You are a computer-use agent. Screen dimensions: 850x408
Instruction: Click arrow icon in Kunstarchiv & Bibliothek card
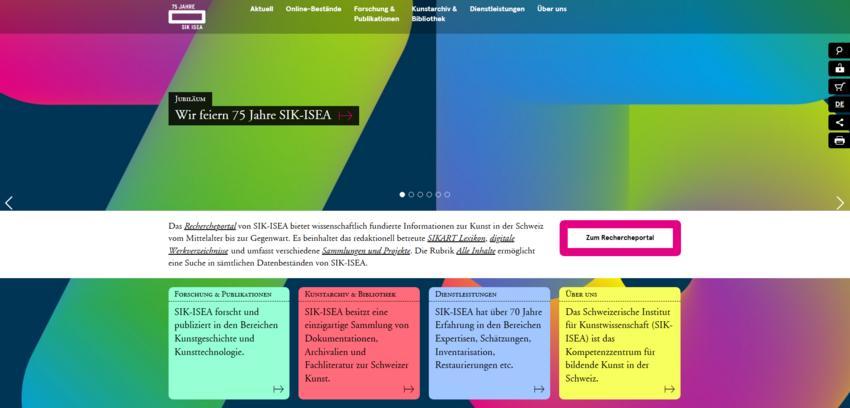[409, 389]
